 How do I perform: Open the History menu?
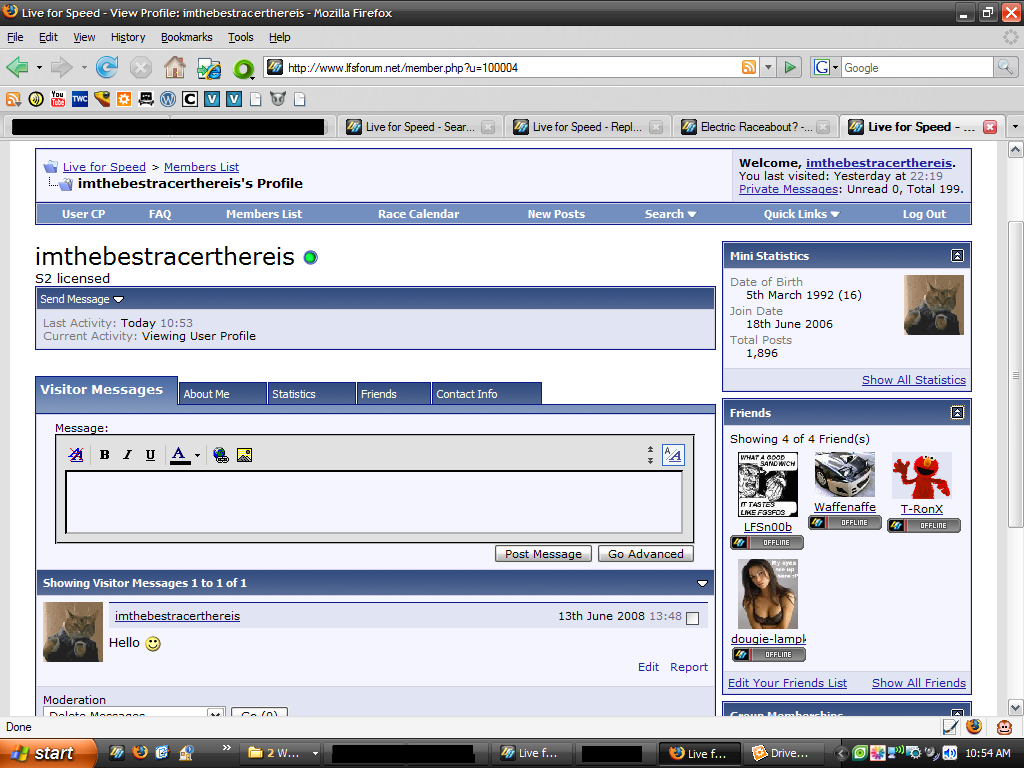coord(128,37)
